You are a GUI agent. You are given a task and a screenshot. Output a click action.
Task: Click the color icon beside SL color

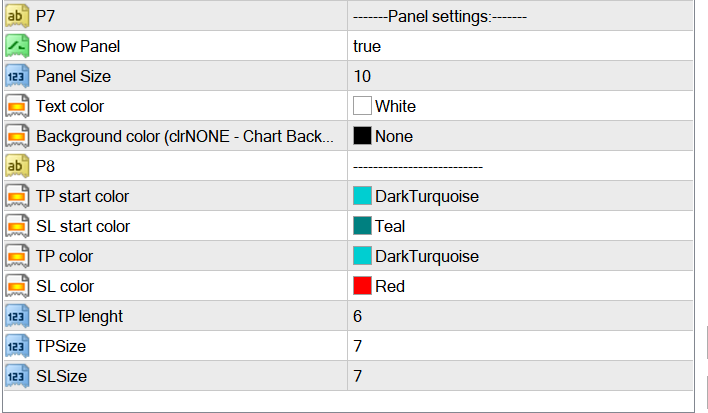click(17, 286)
